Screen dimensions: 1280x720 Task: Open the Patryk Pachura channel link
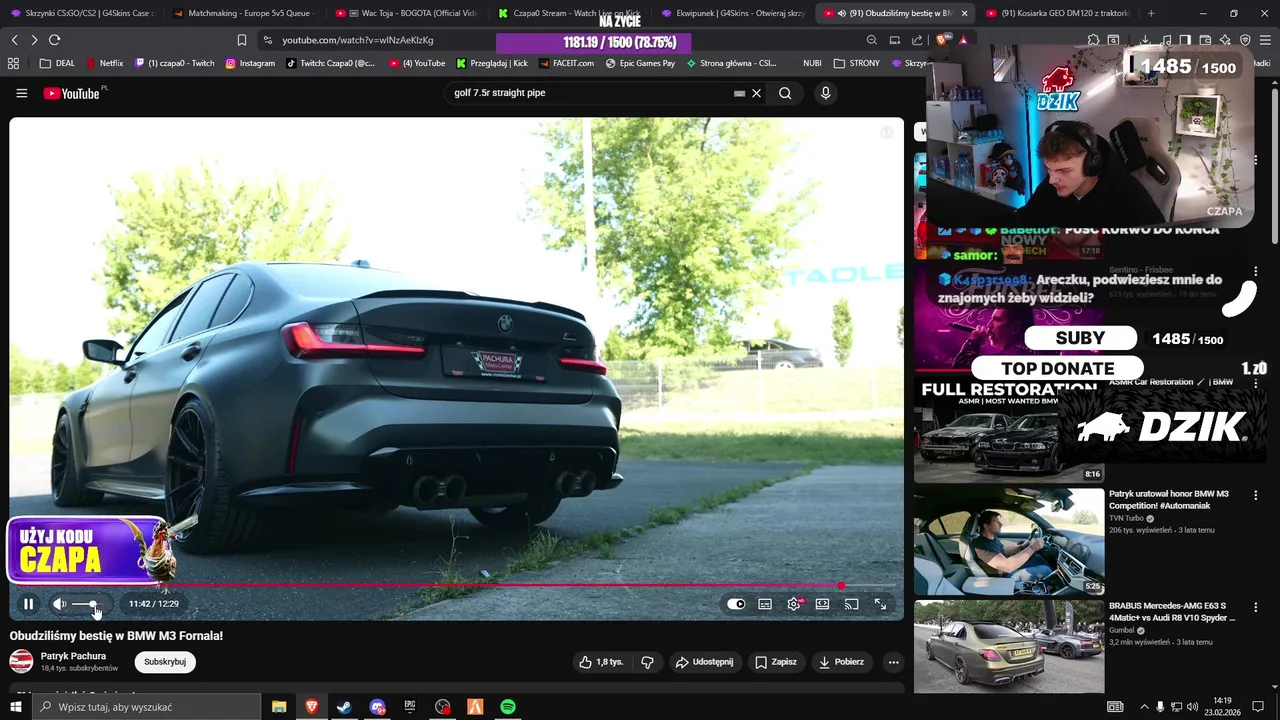(73, 656)
